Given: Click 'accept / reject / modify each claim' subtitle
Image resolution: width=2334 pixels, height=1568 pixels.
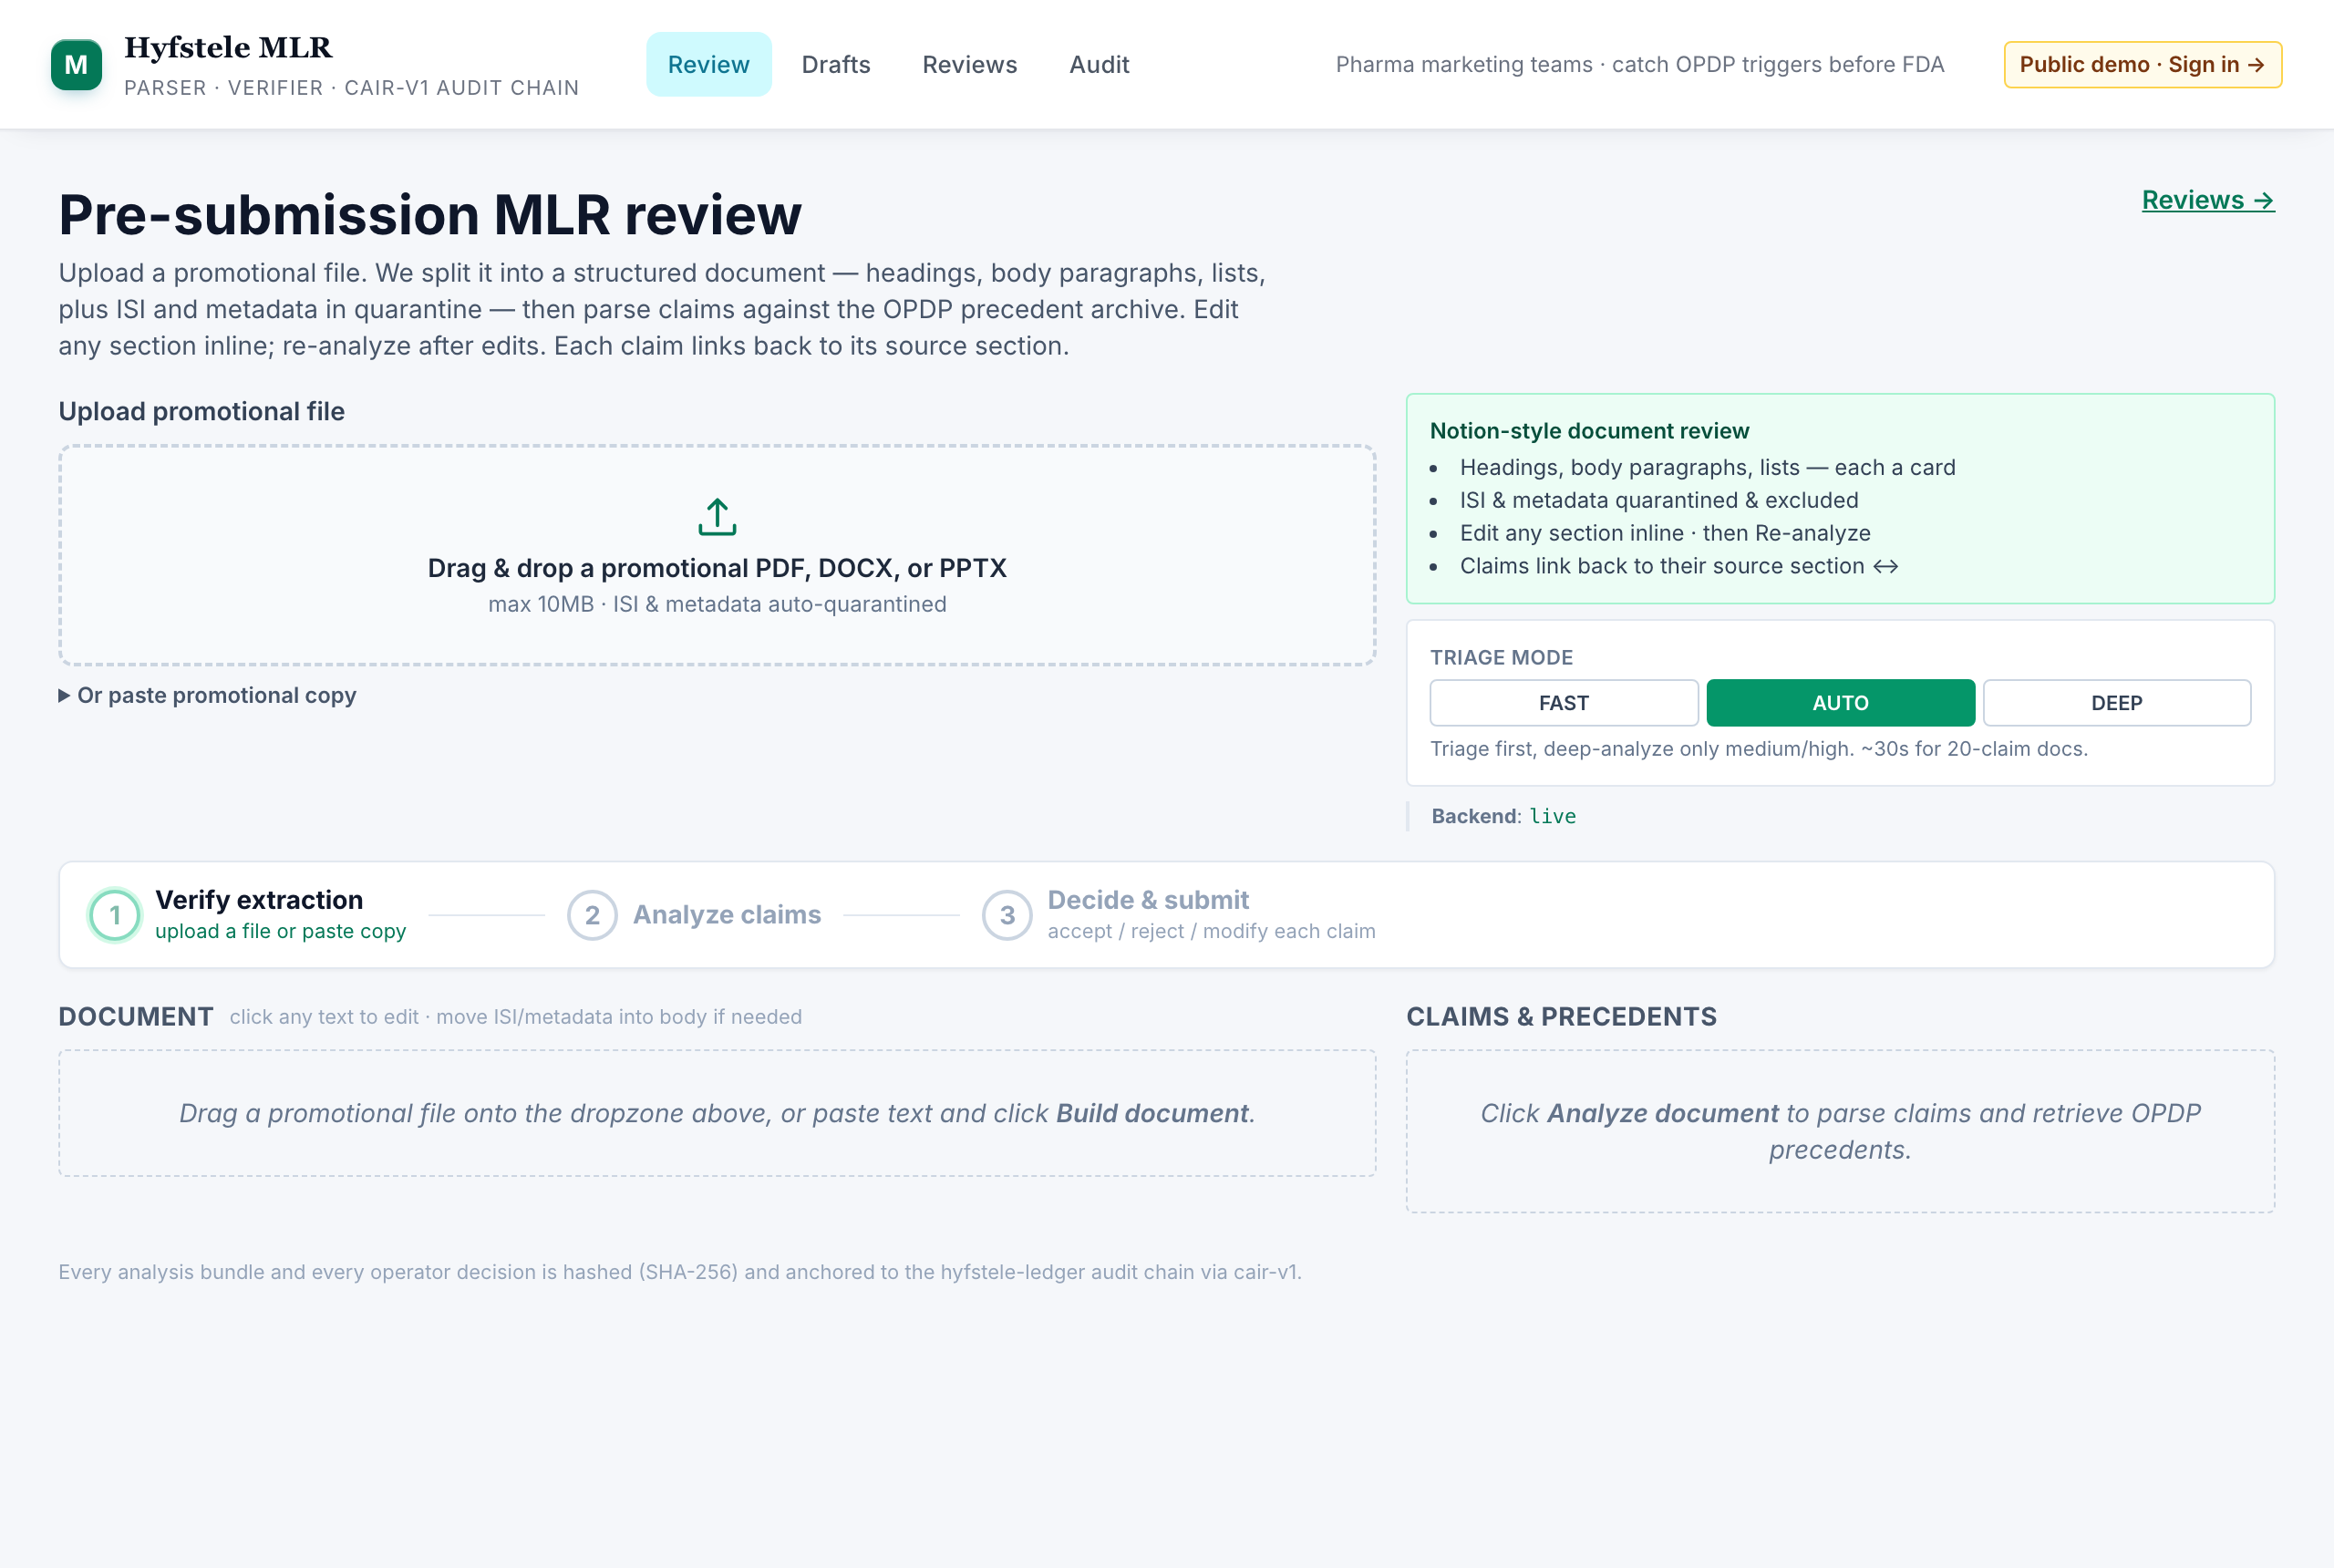Looking at the screenshot, I should pos(1211,931).
